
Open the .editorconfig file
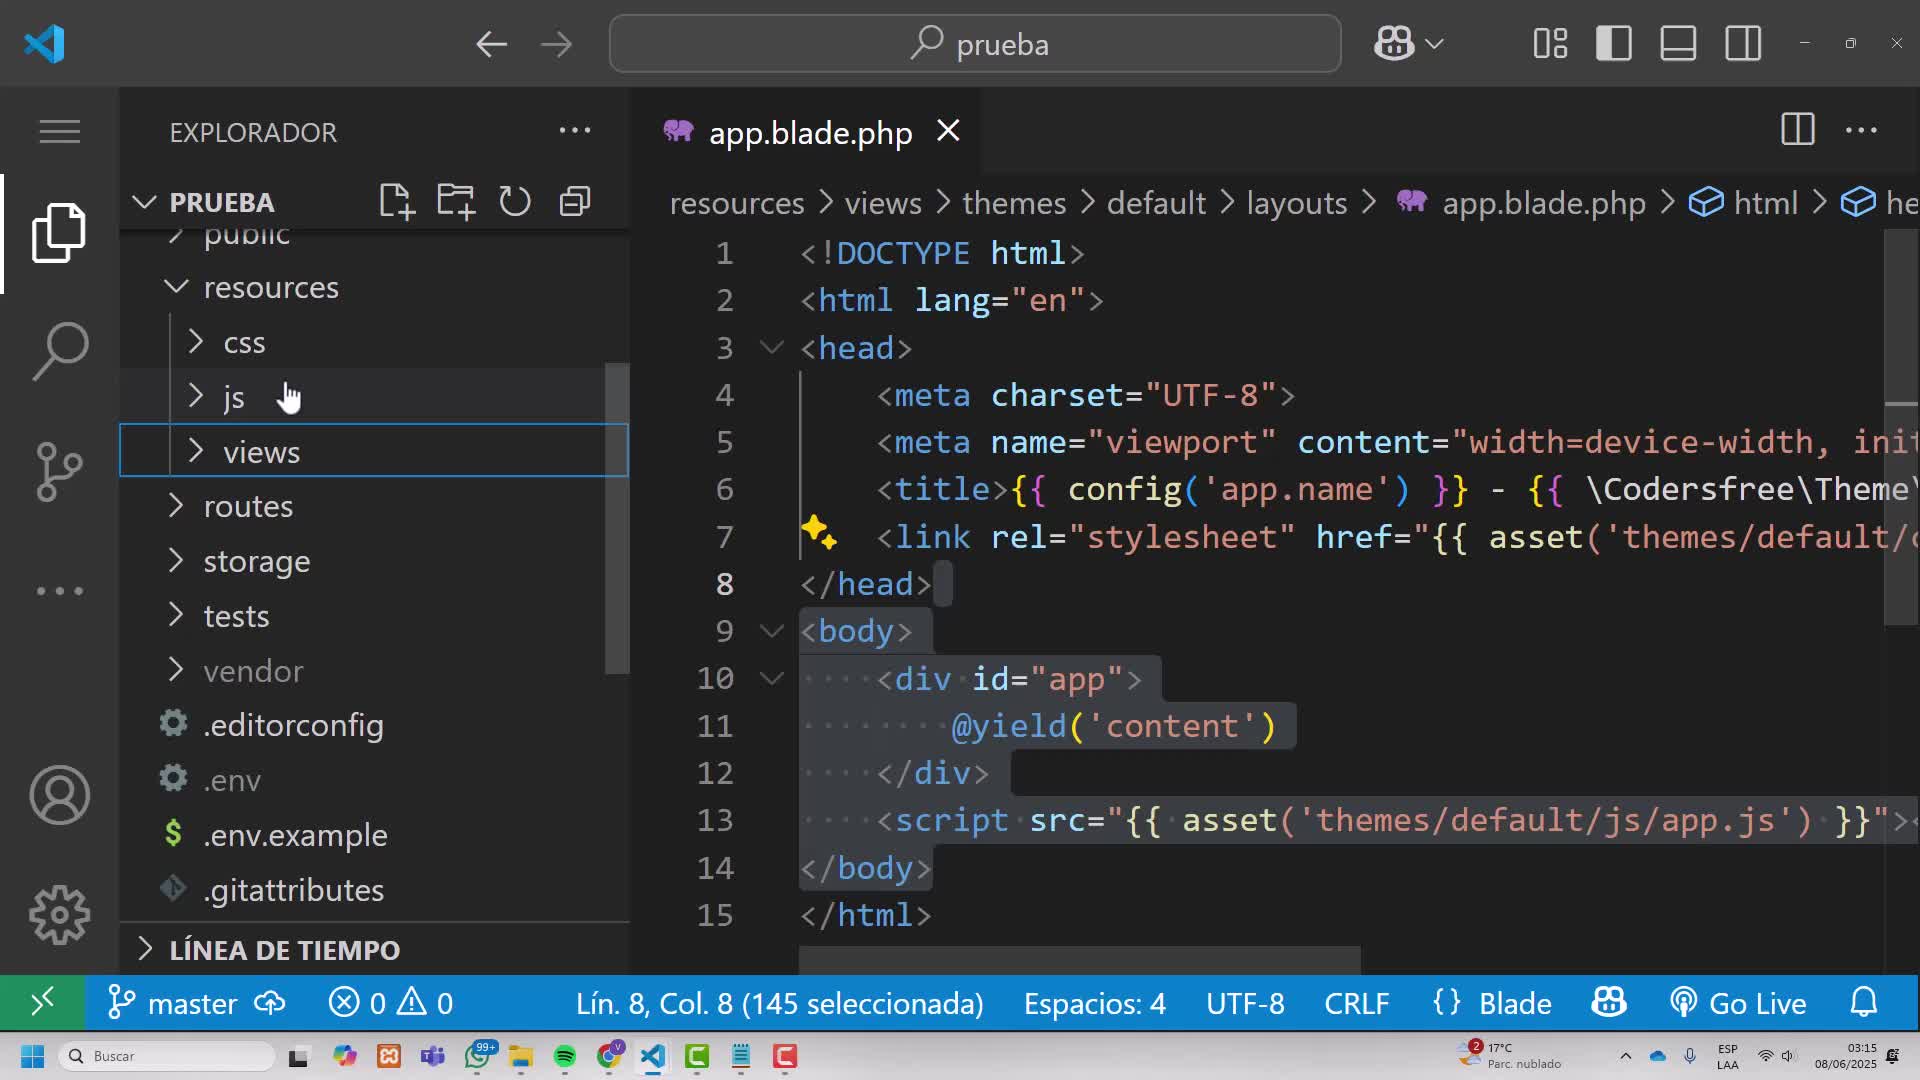(x=373, y=725)
